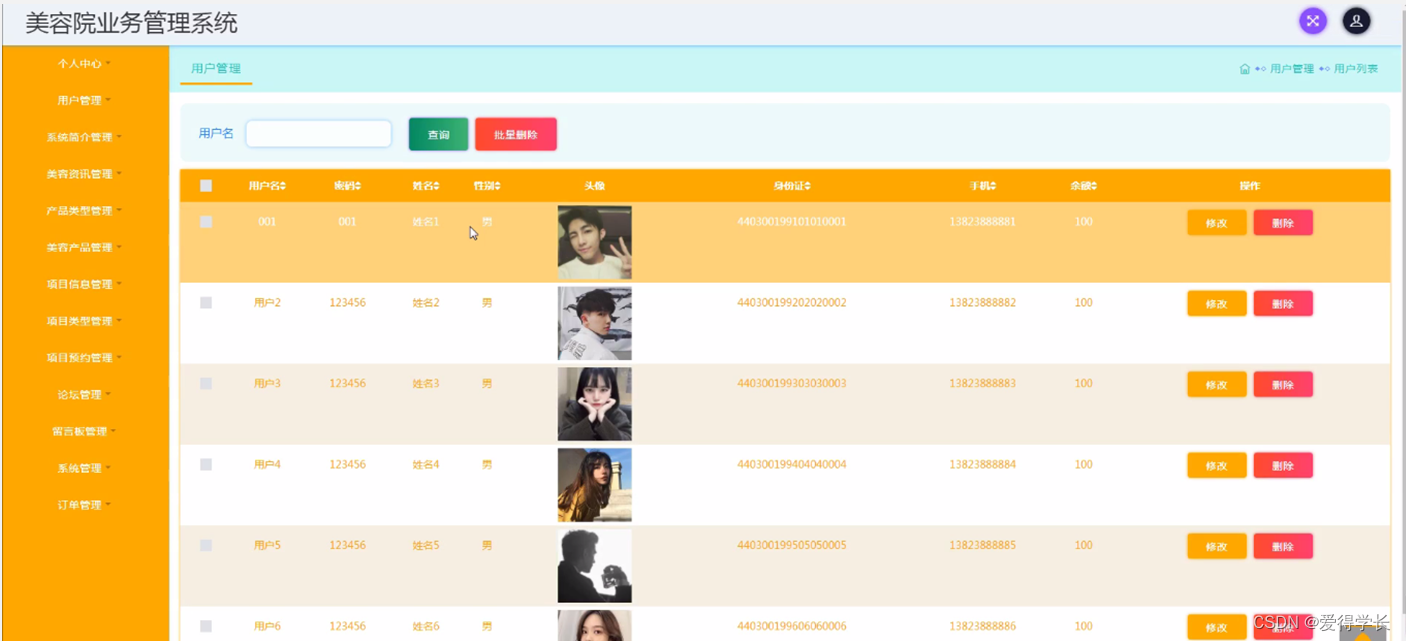Click 删除 for 用户2
The image size is (1406, 641).
pos(1283,304)
